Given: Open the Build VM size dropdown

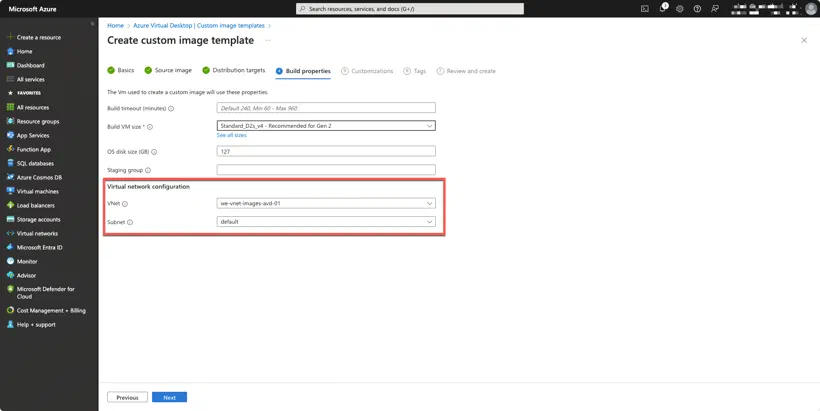Looking at the screenshot, I should click(x=326, y=126).
